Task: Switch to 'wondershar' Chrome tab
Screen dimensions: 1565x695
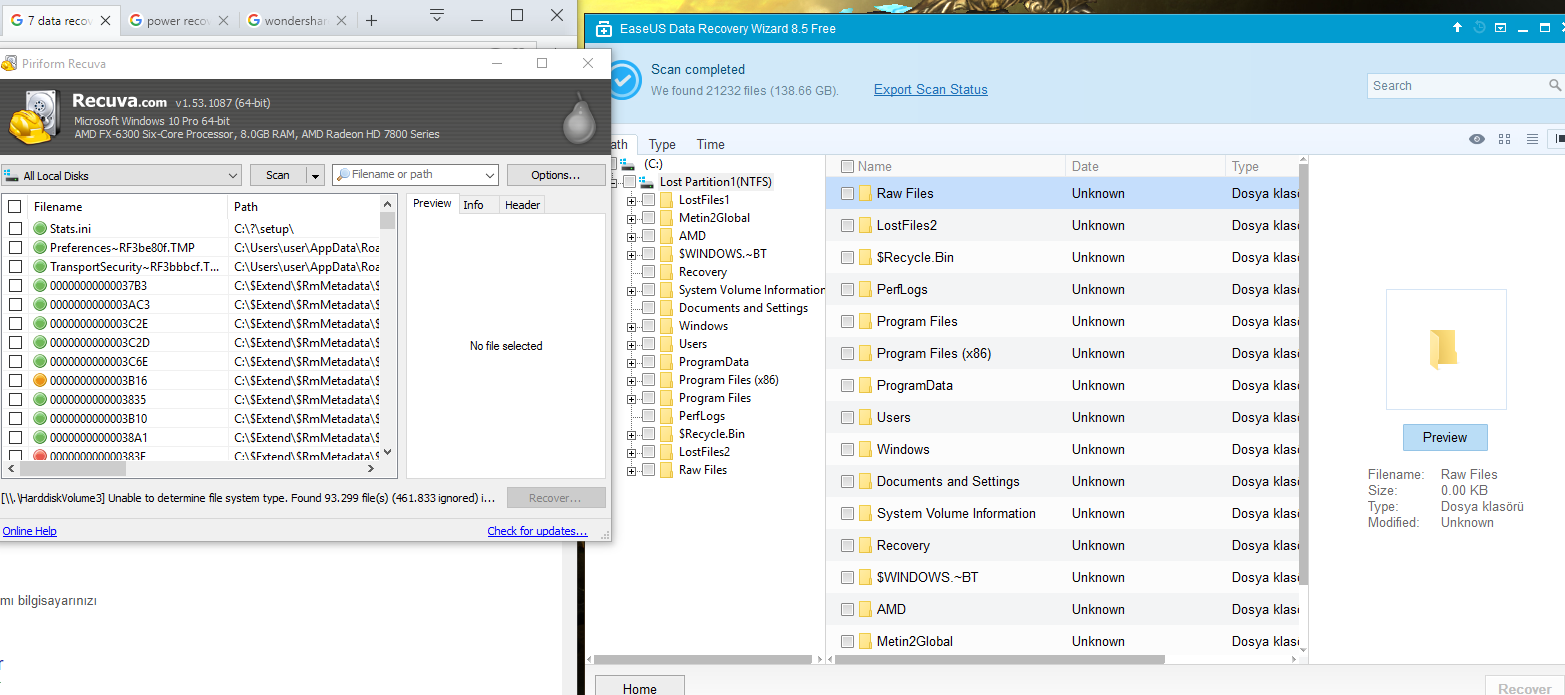Action: (297, 20)
